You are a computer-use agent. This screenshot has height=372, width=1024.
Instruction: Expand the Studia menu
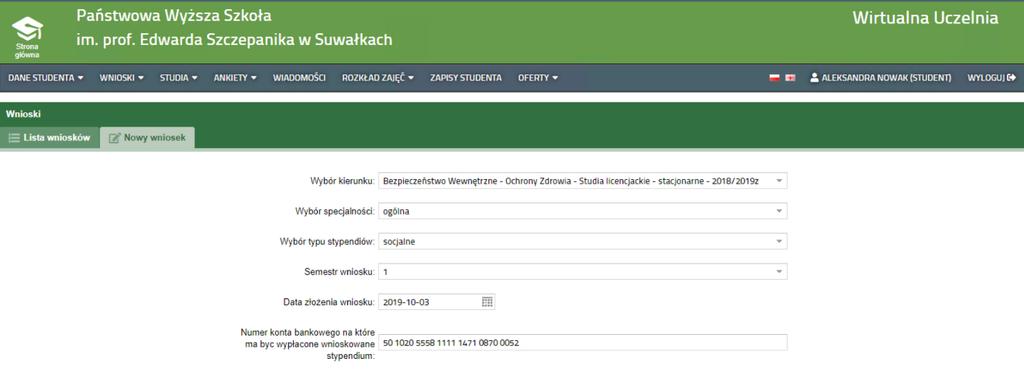click(178, 78)
